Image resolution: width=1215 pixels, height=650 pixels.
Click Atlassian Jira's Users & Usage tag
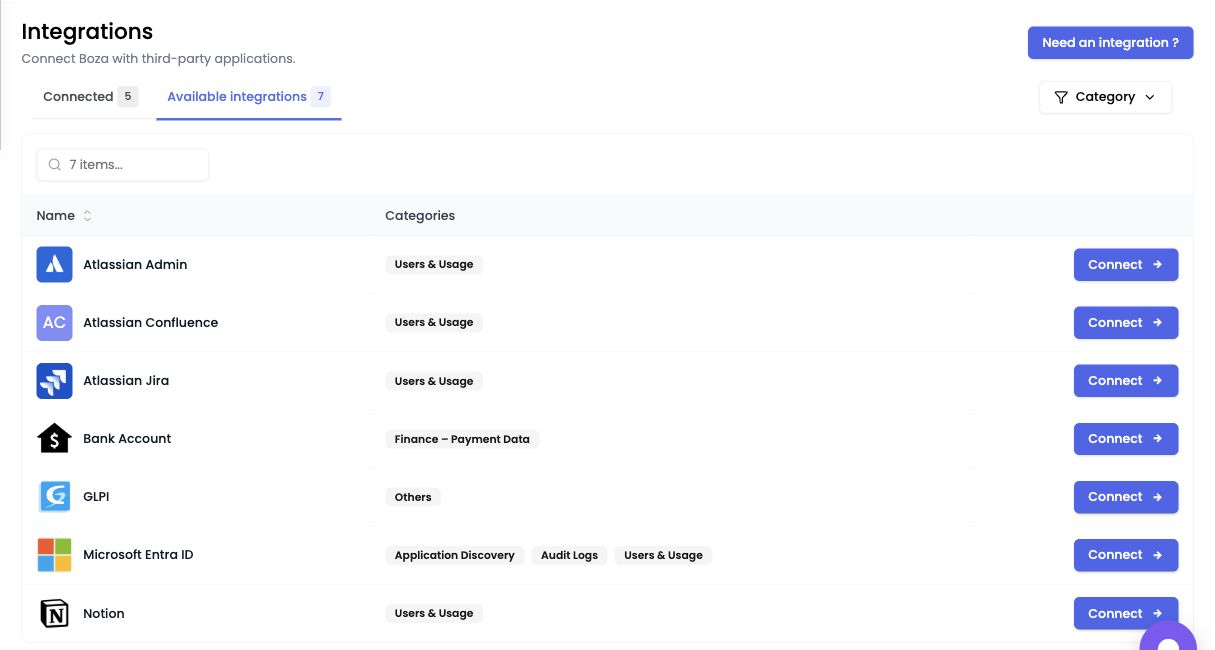click(434, 381)
